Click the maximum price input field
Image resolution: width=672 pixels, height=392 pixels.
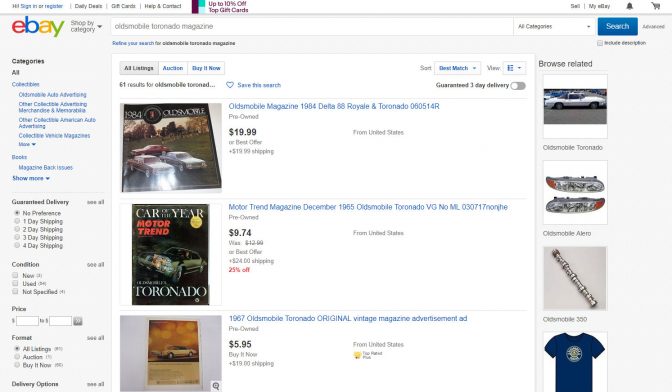[x=60, y=321]
